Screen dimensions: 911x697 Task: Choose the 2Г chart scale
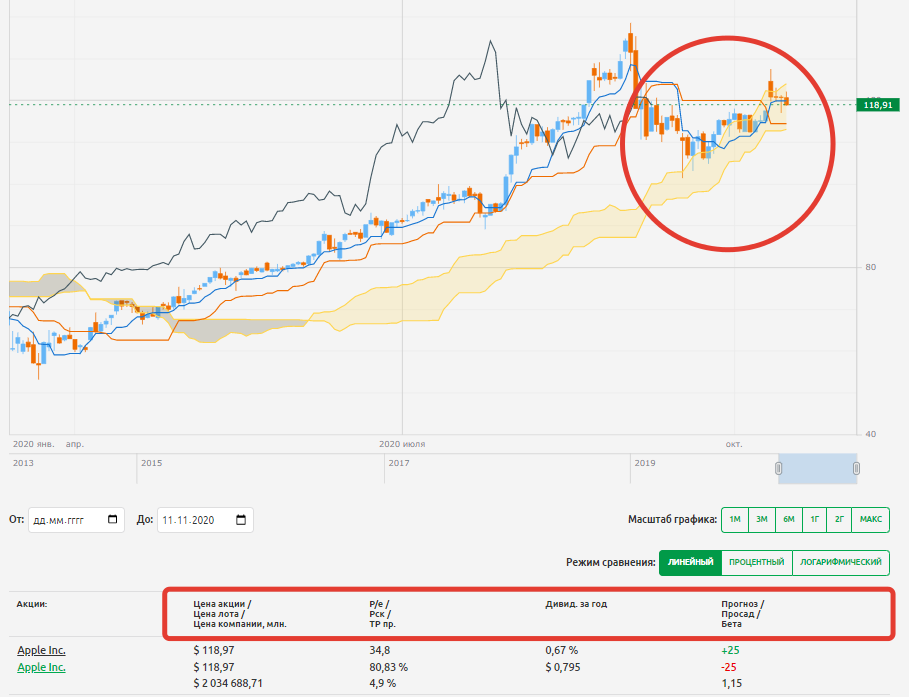pyautogui.click(x=839, y=519)
